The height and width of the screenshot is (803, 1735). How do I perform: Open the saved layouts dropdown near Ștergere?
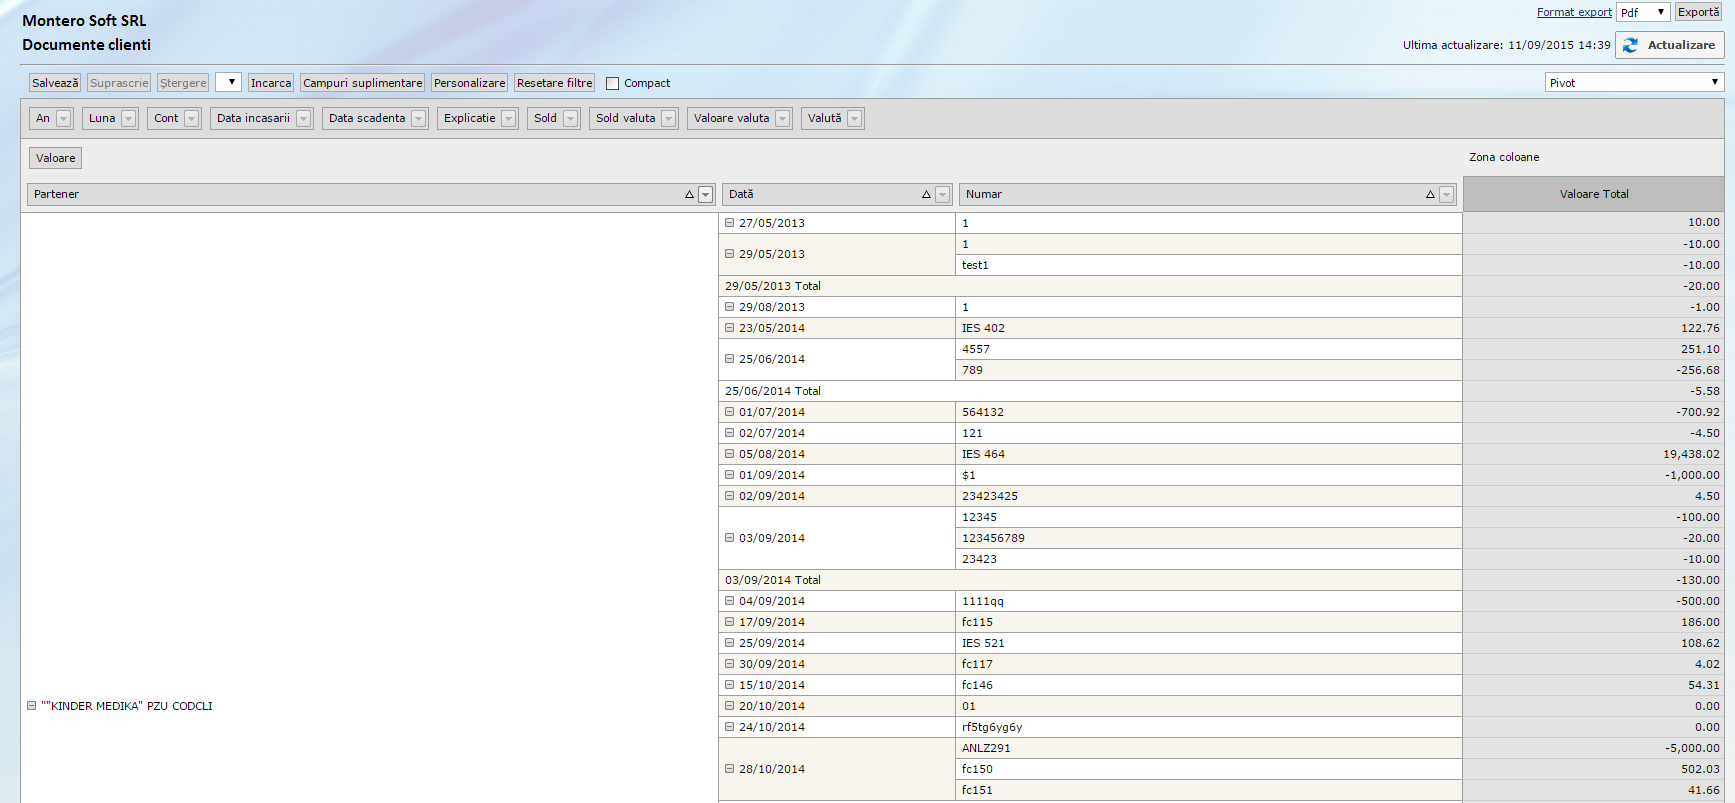(x=228, y=83)
